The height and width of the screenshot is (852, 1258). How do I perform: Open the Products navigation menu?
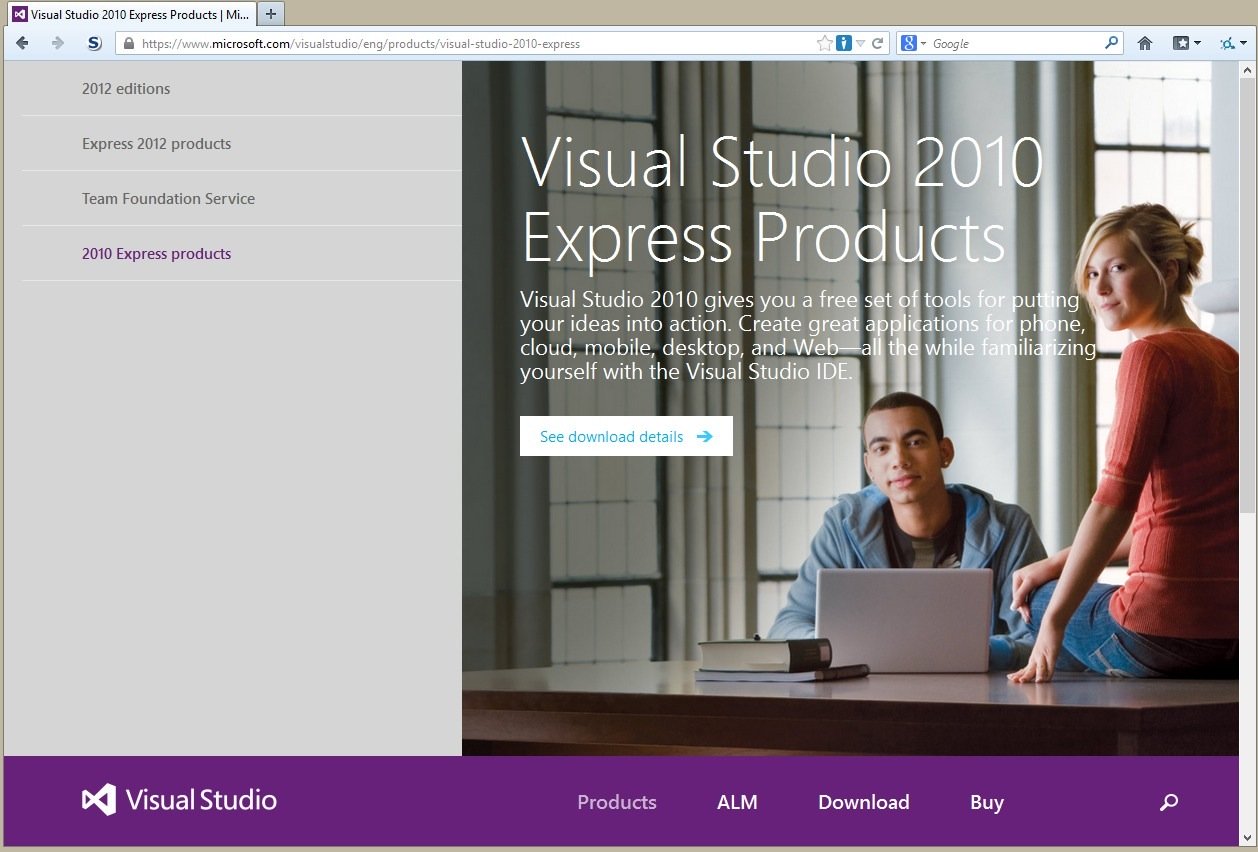[617, 802]
